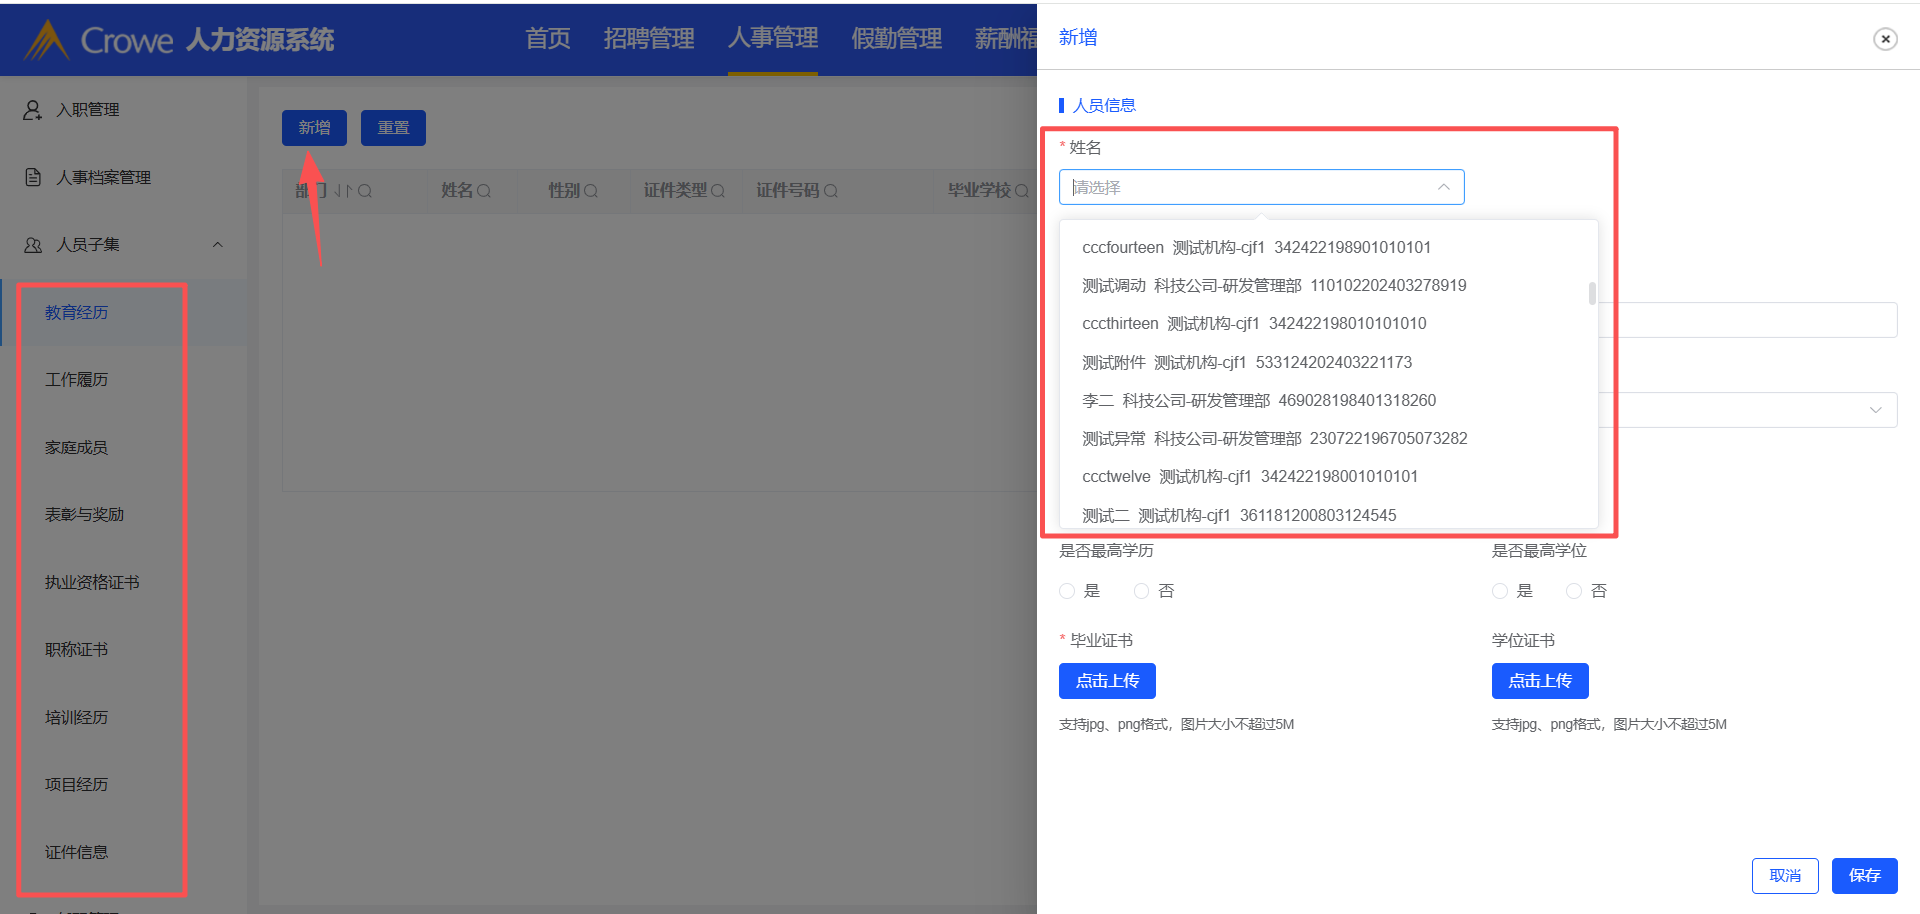1920x914 pixels.
Task: Open 工作履历 in the sidebar
Action: [76, 380]
